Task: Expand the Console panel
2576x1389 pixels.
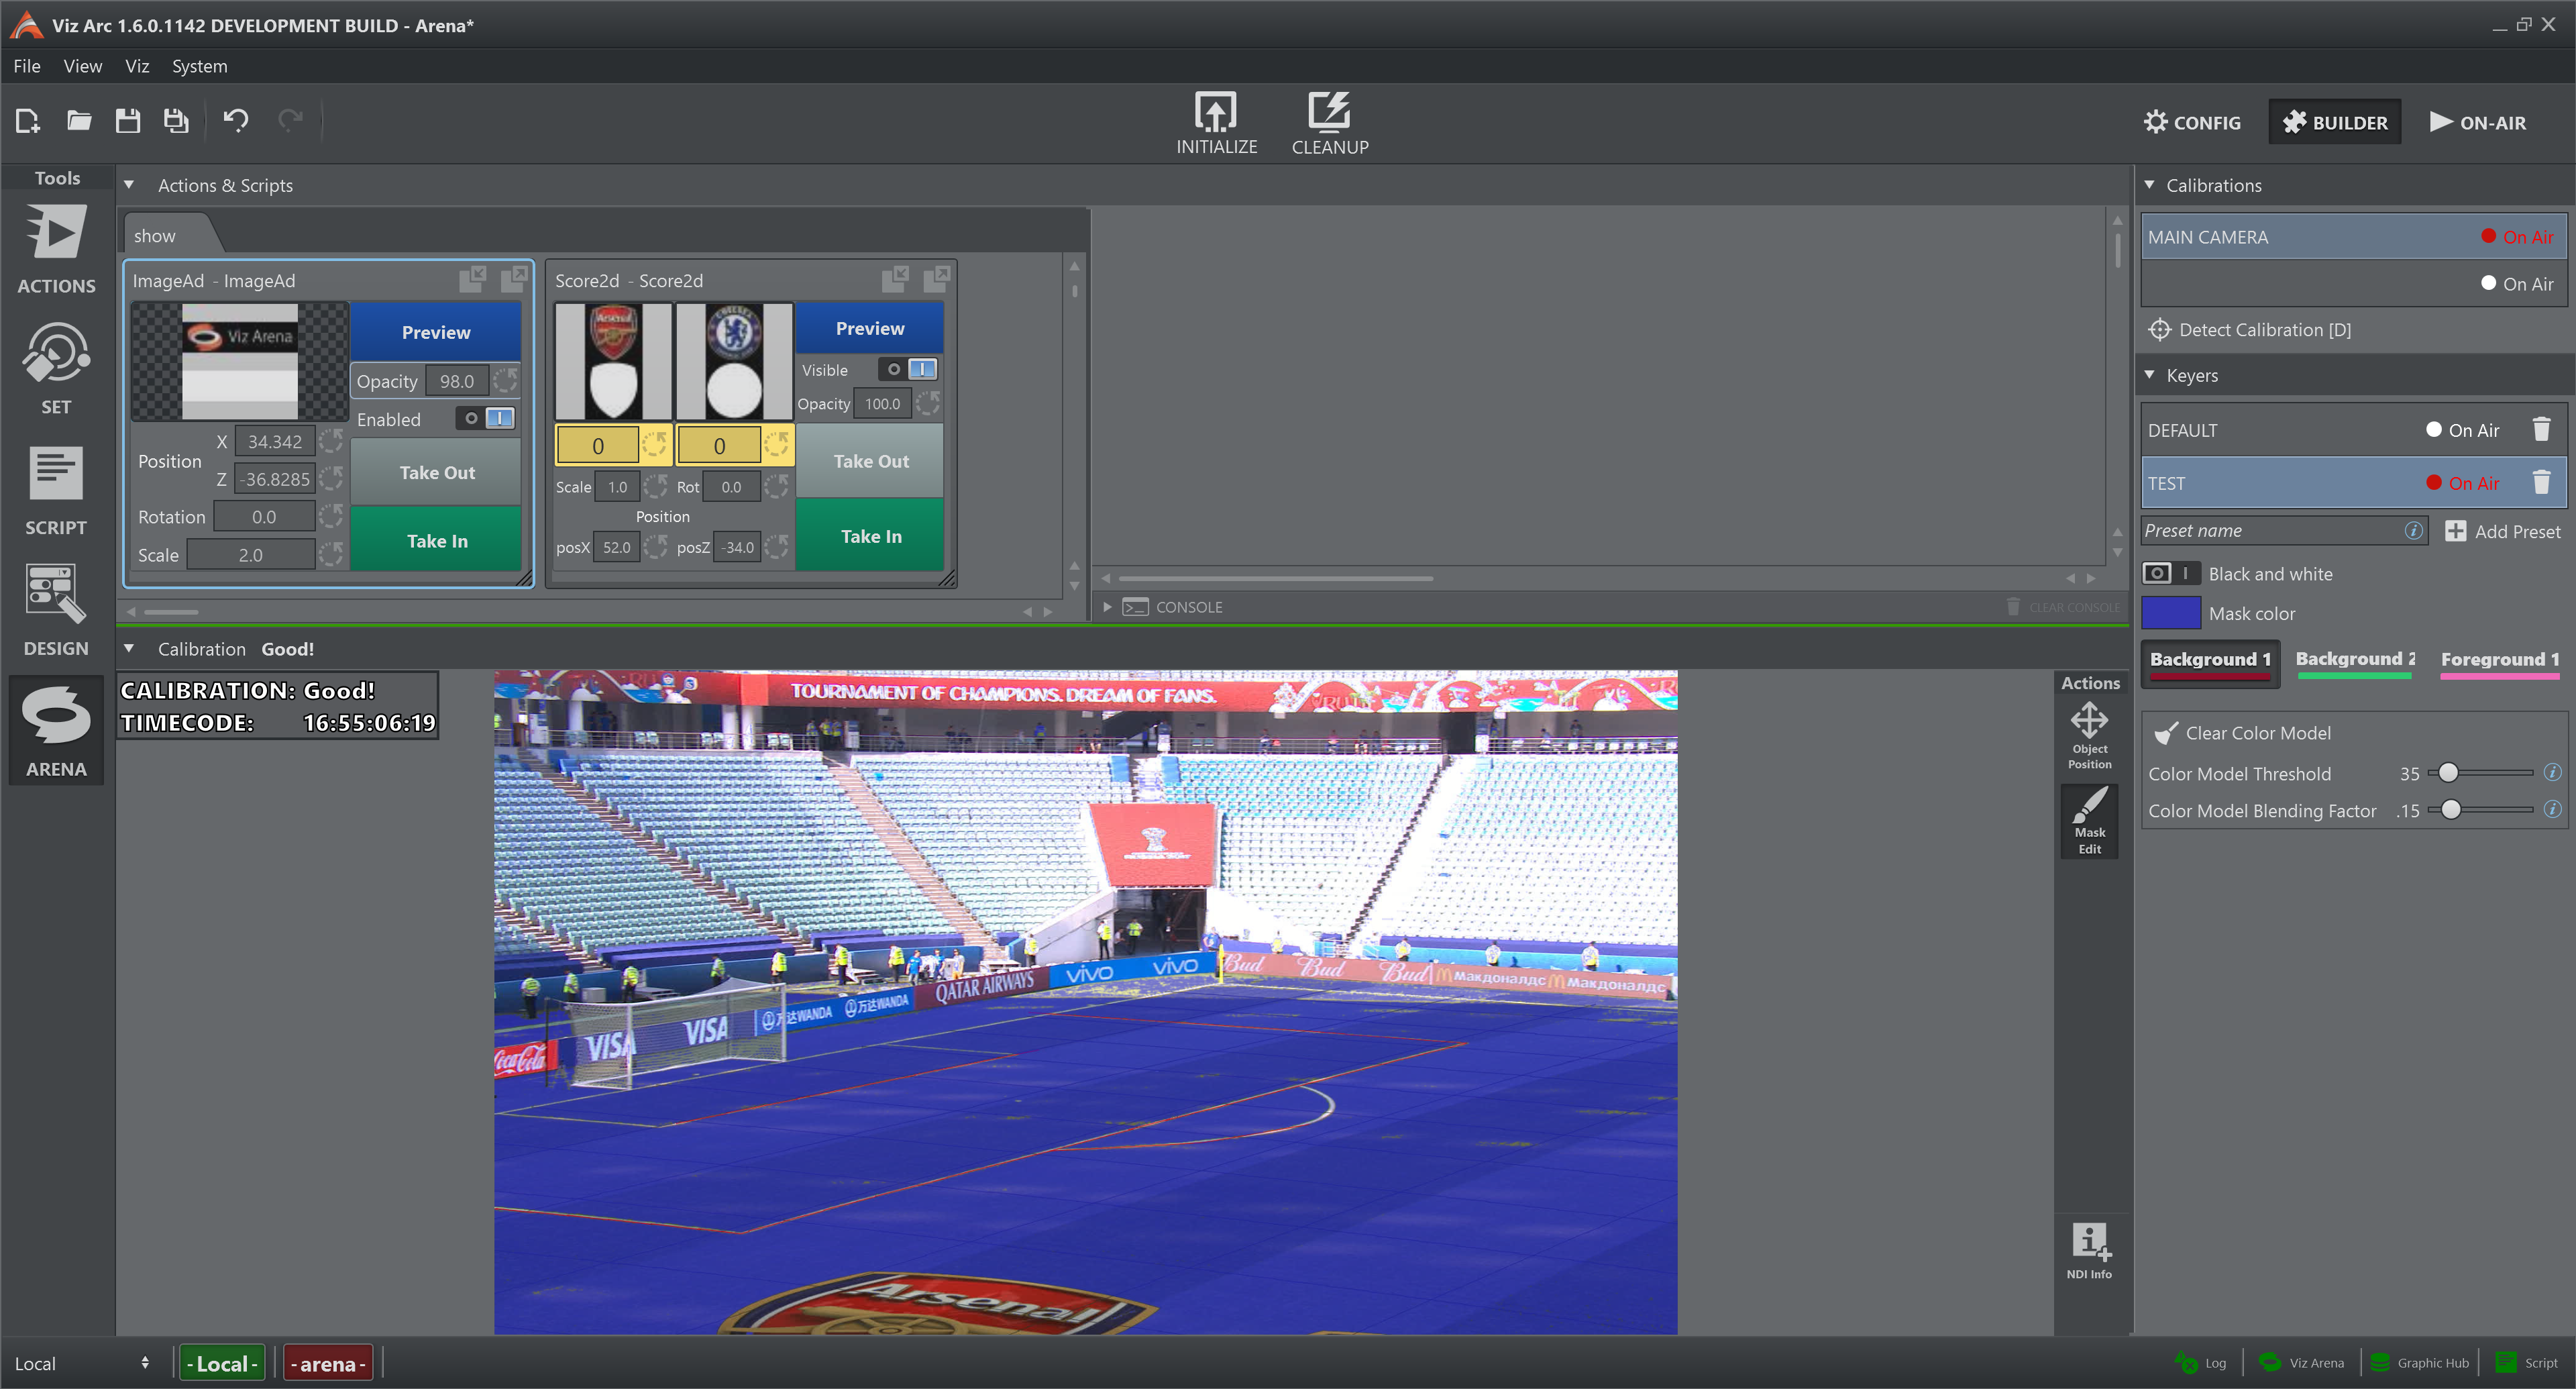Action: pos(1107,606)
